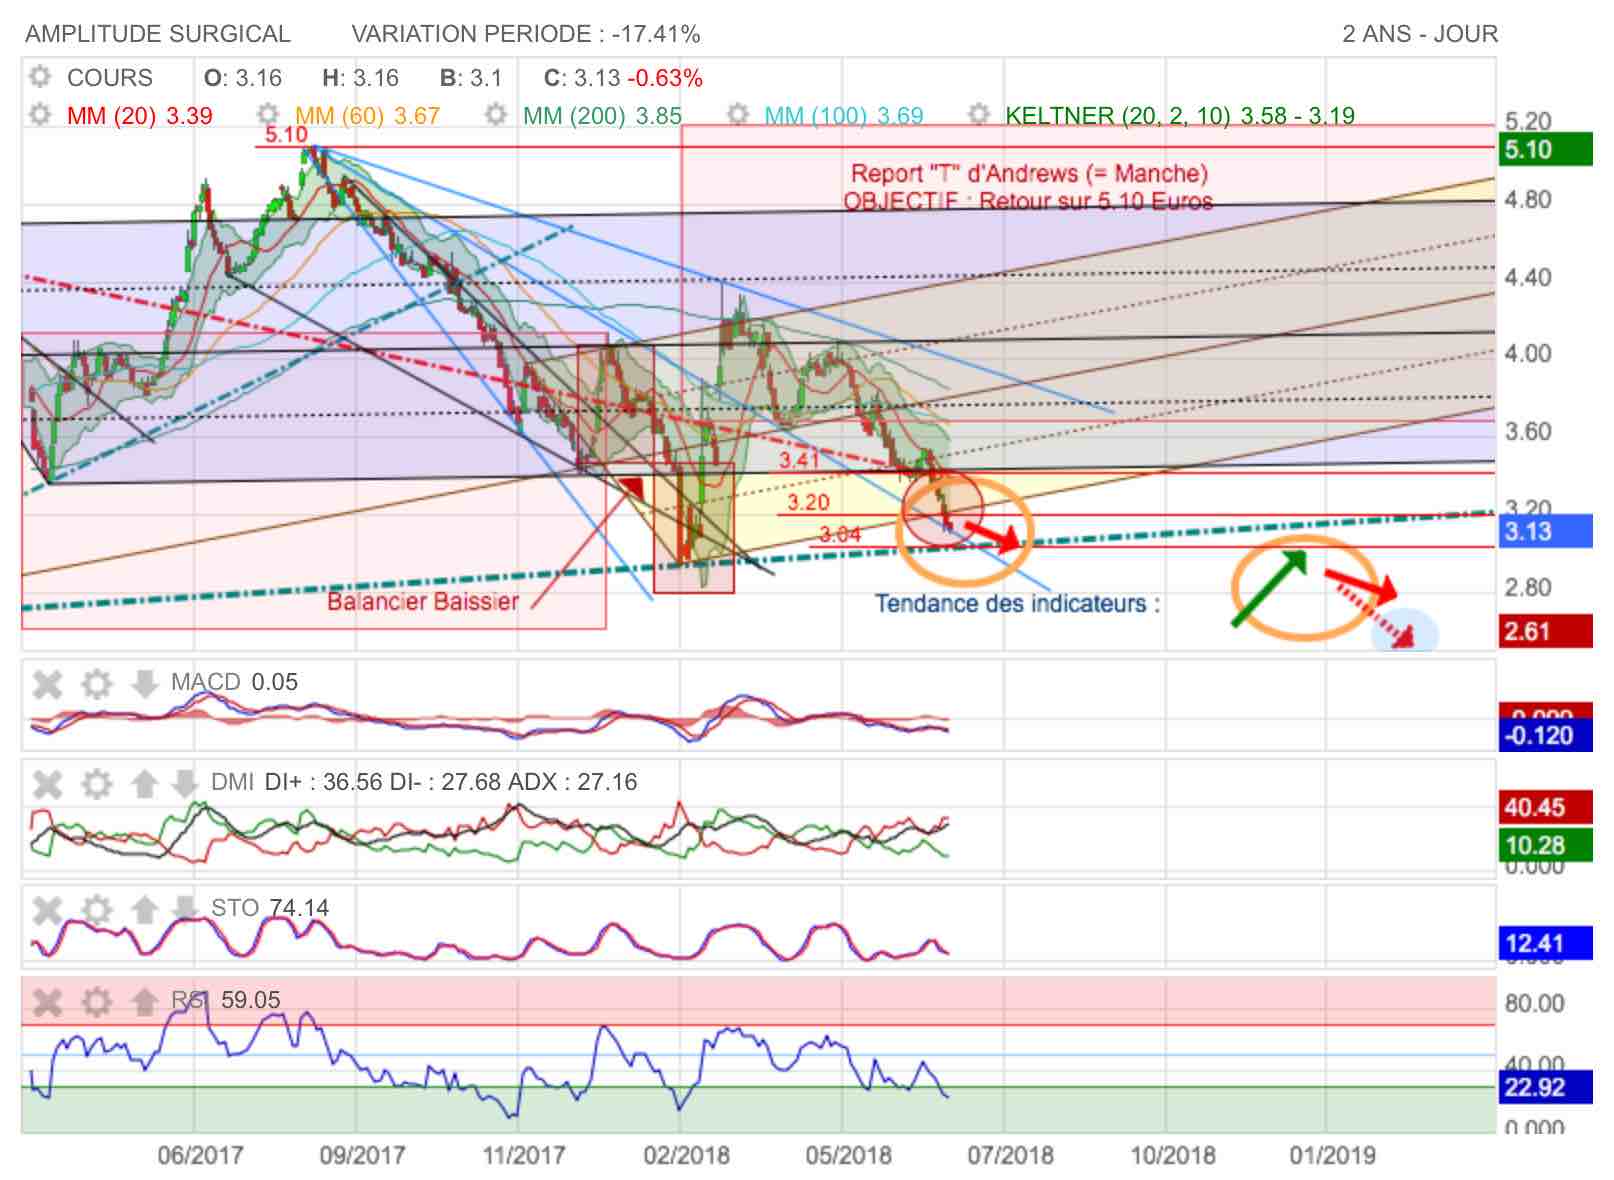Open settings gear for MM (20)
1614x1180 pixels.
pos(40,115)
